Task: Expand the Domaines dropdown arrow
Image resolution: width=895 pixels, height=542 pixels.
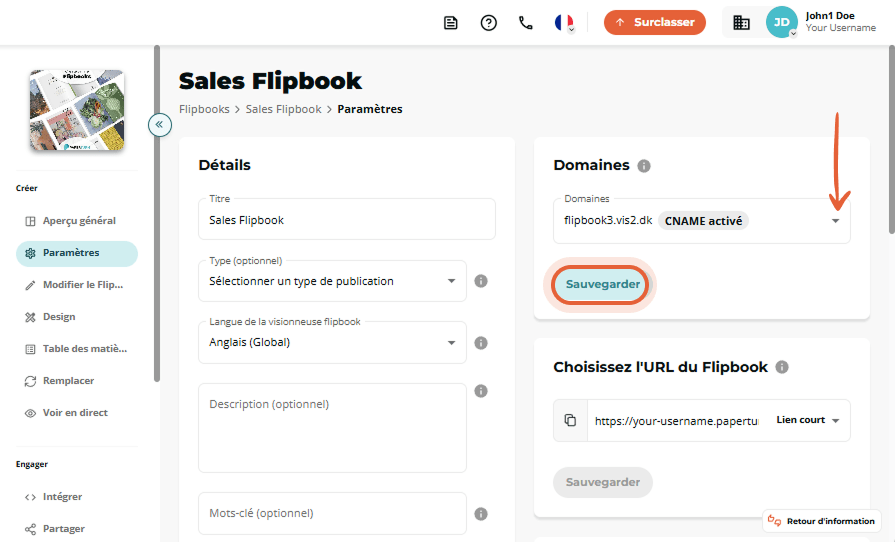Action: click(x=836, y=221)
